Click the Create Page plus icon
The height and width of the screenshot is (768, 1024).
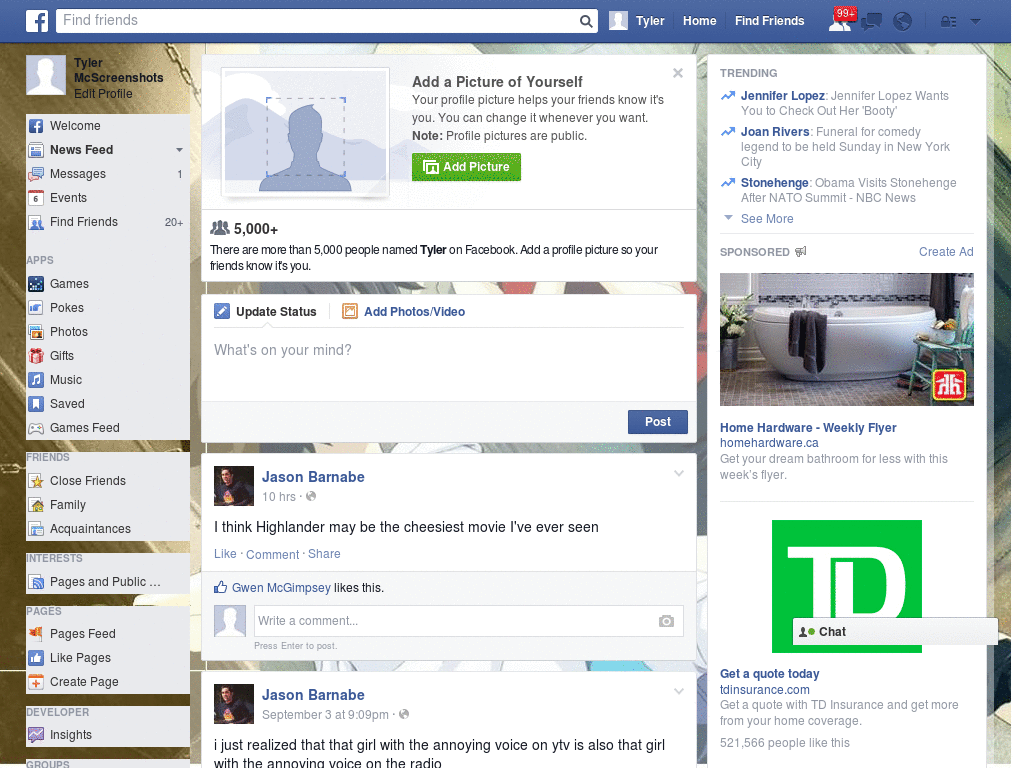36,682
